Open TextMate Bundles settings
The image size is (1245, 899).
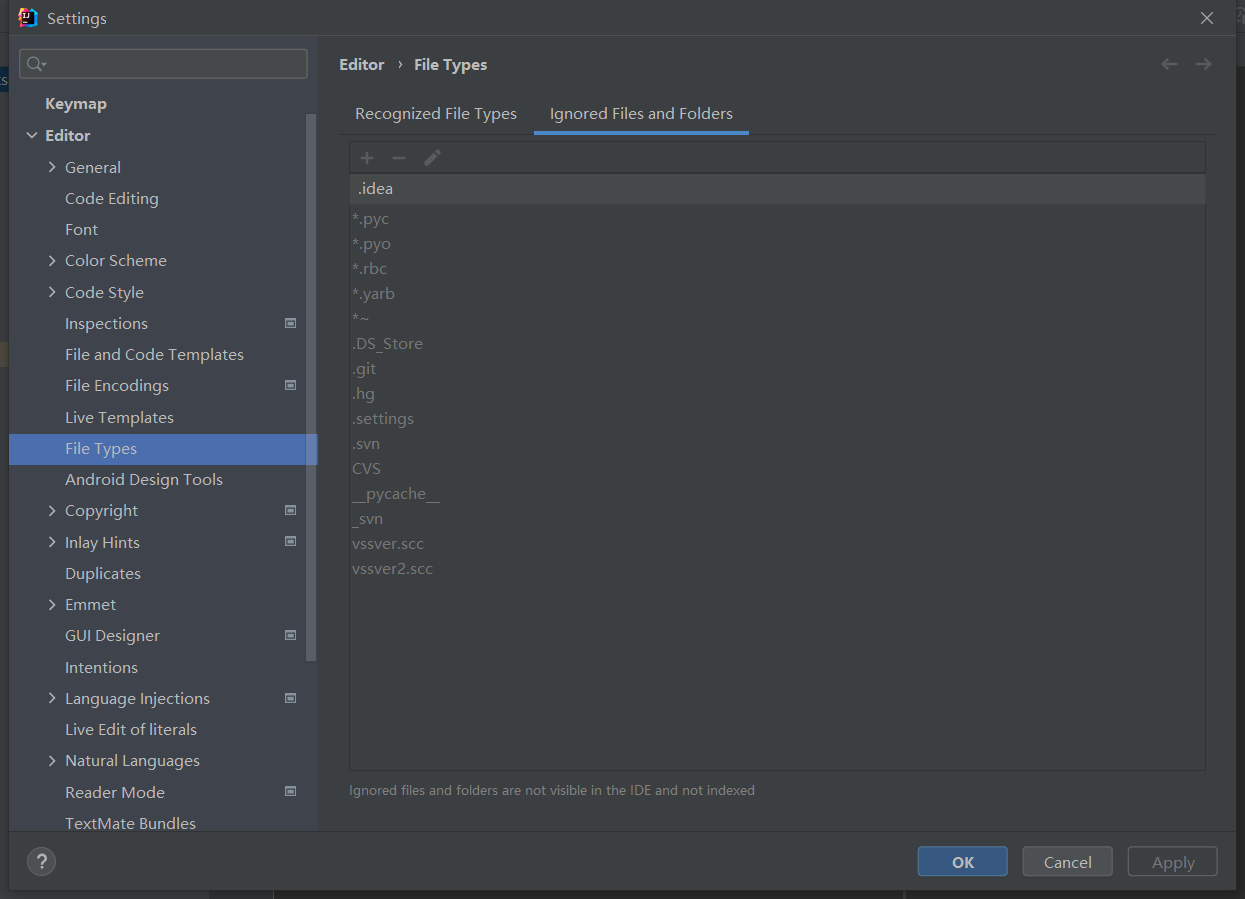pyautogui.click(x=130, y=823)
